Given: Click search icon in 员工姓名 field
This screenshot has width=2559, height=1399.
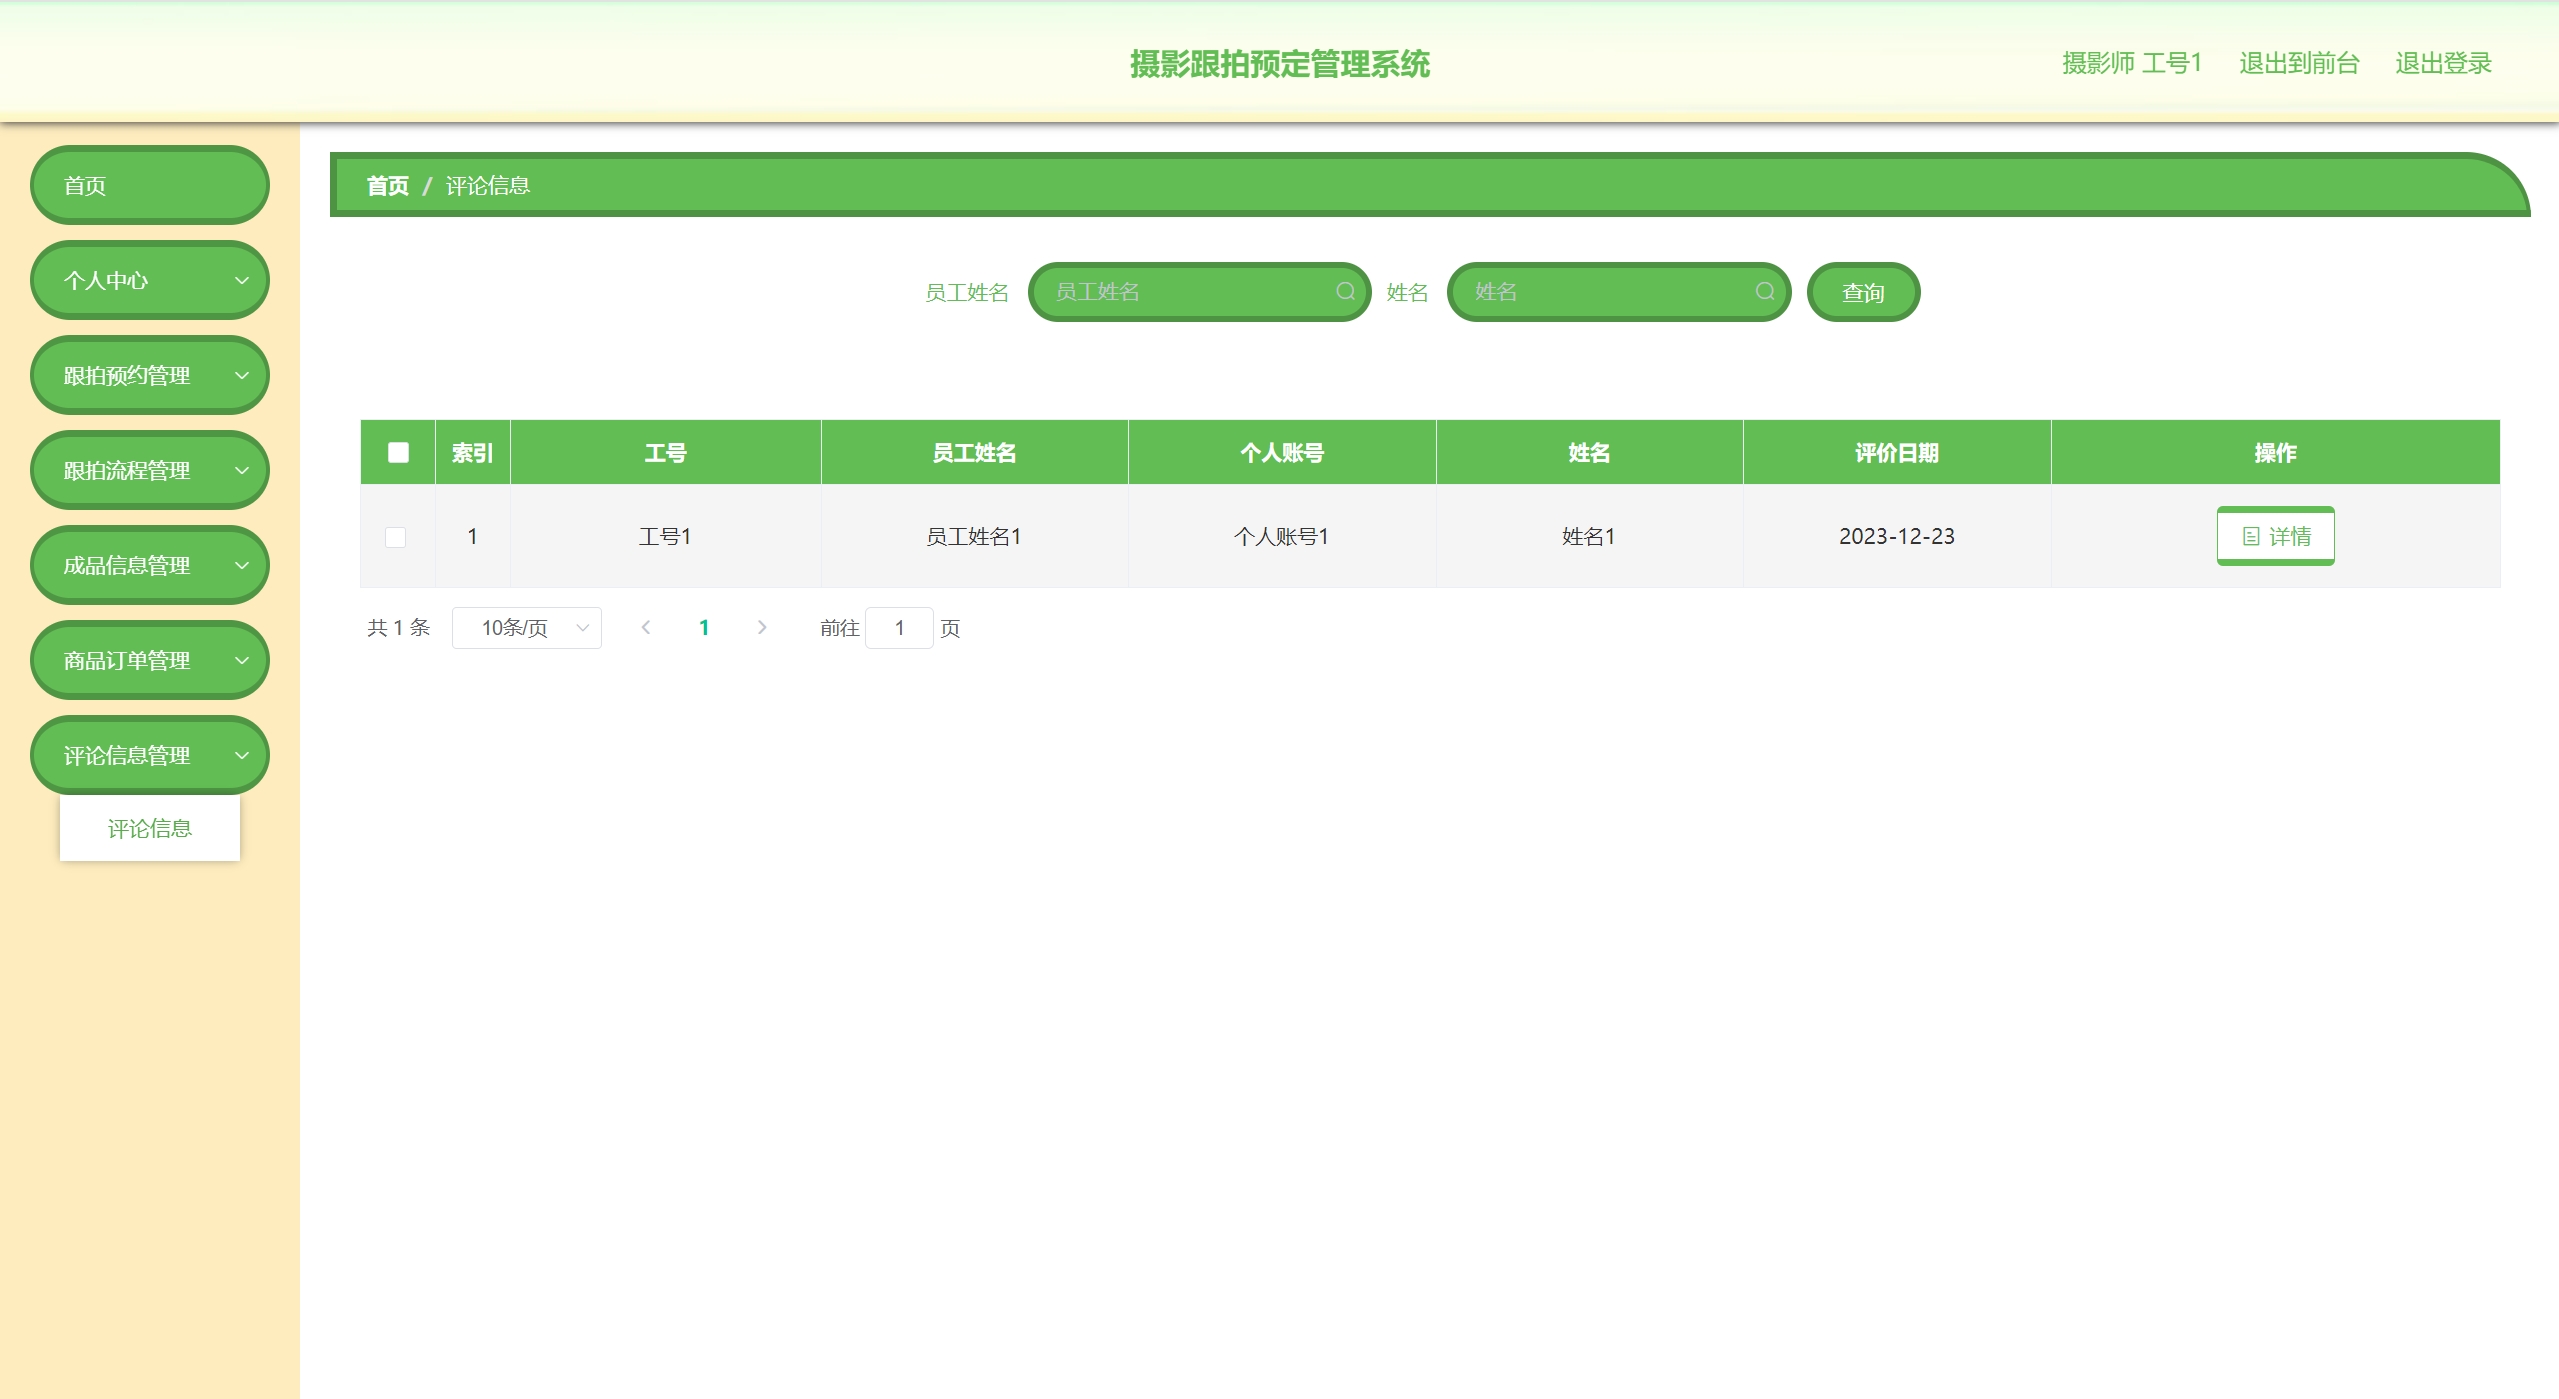Looking at the screenshot, I should (x=1345, y=291).
